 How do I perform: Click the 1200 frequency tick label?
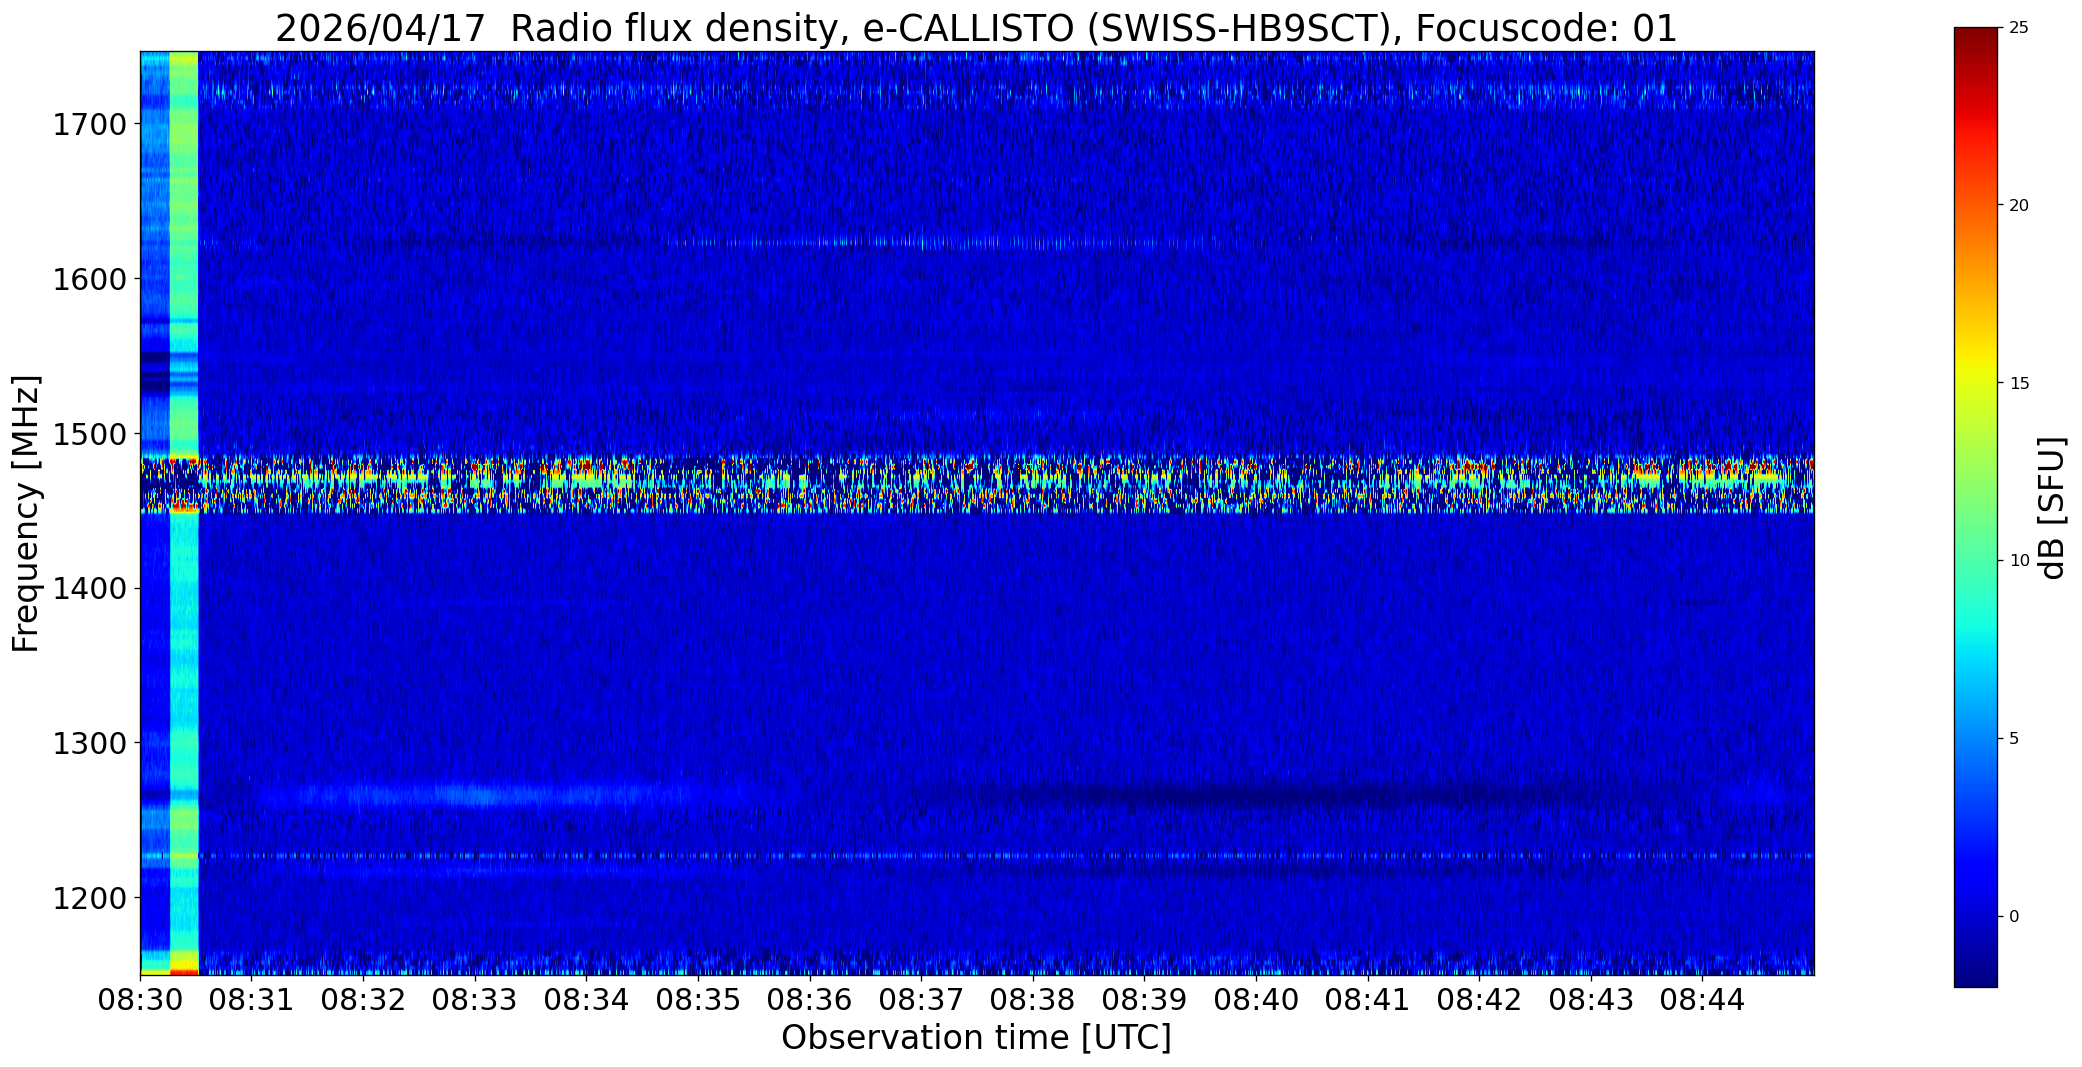[x=89, y=898]
